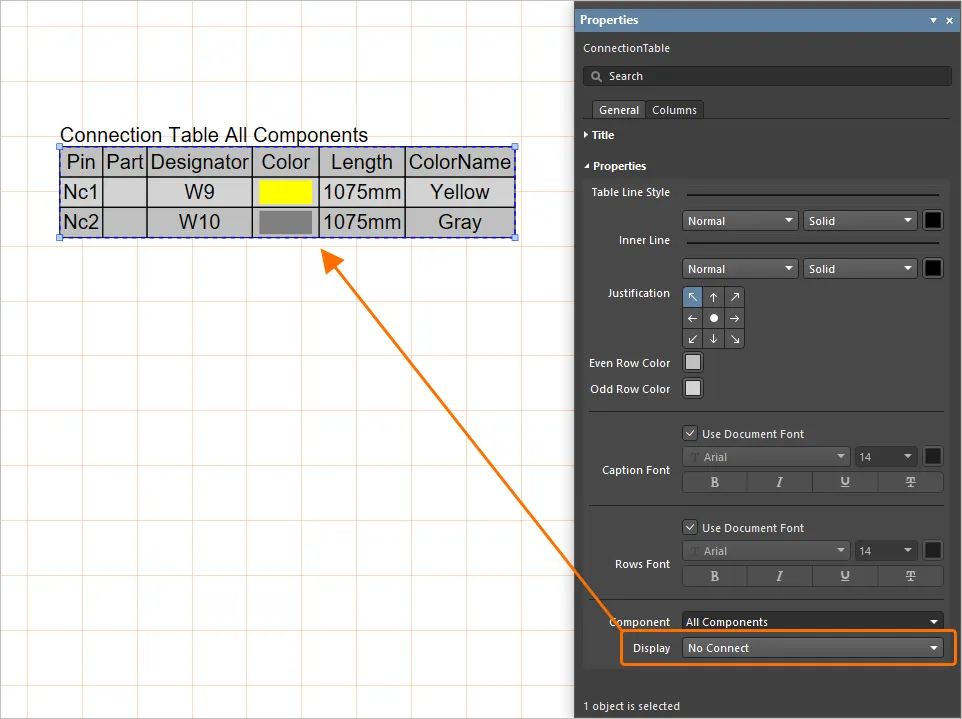Pick the right-middle justification arrow

[x=735, y=318]
